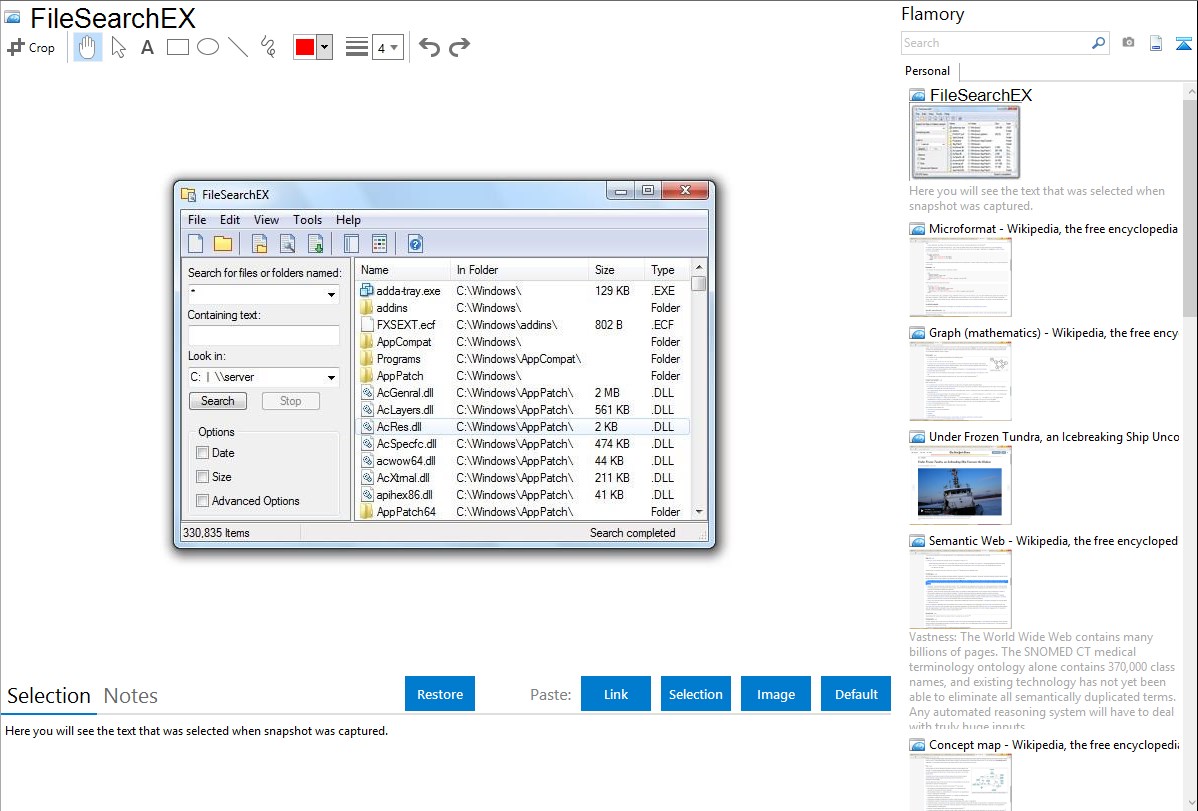Screen dimensions: 1198x811
Task: Choose the straight line tool
Action: point(238,47)
